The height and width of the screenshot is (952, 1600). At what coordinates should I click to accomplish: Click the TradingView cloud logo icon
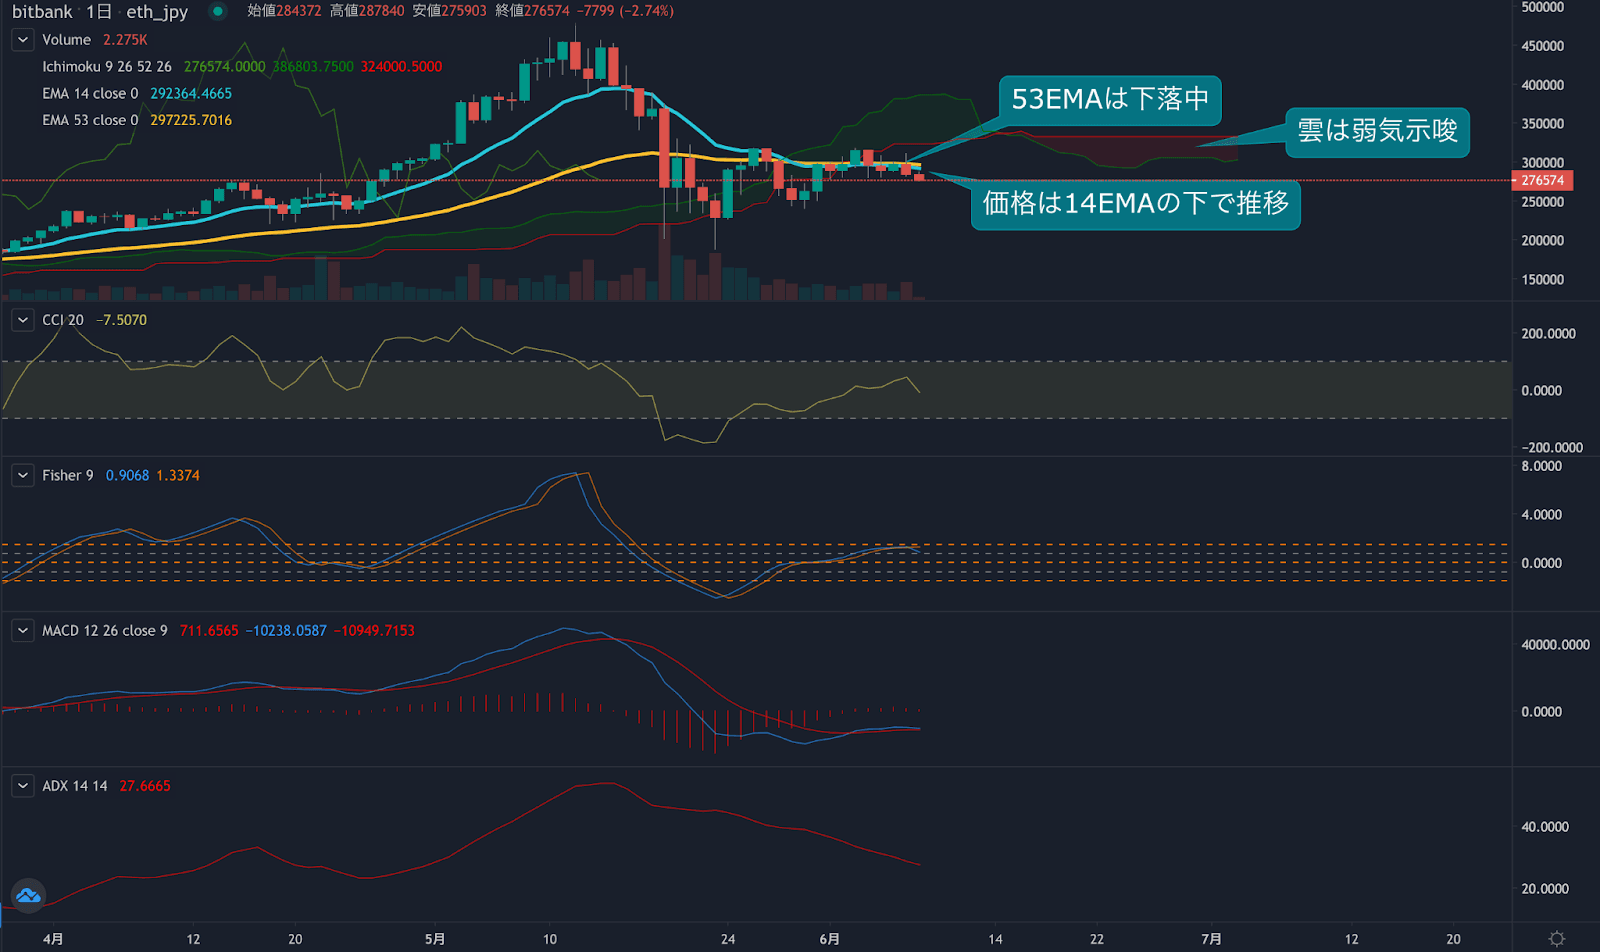(28, 895)
